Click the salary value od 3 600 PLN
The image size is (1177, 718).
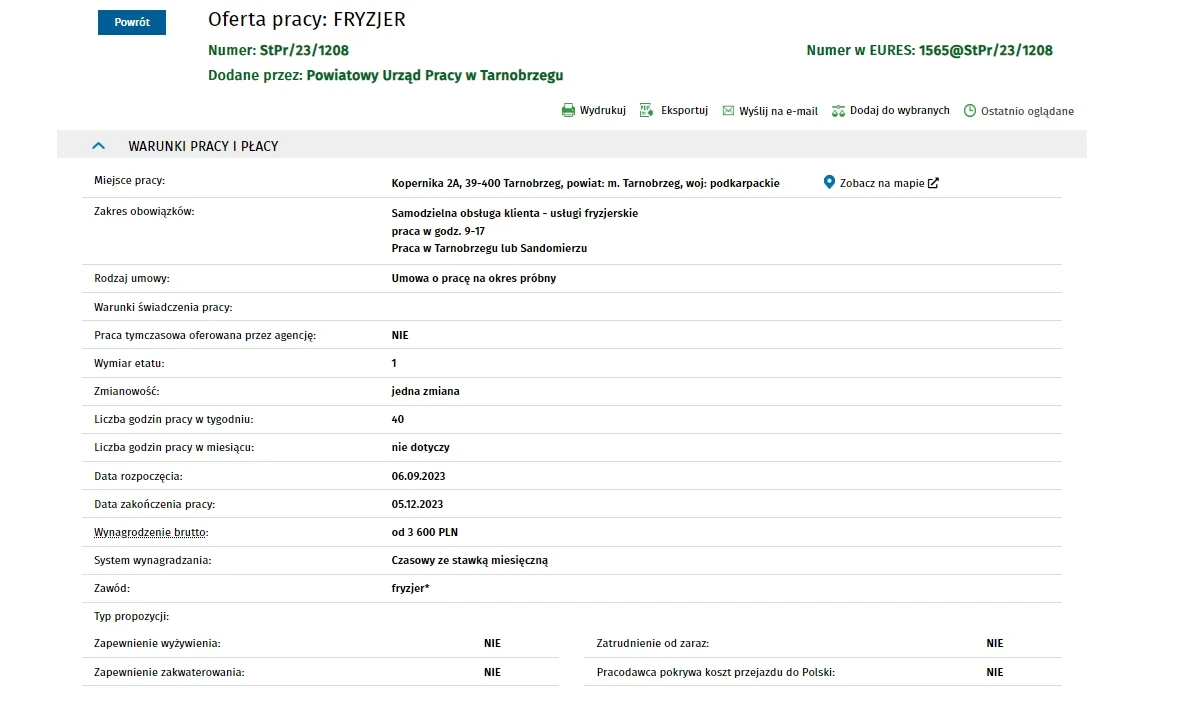coord(425,532)
